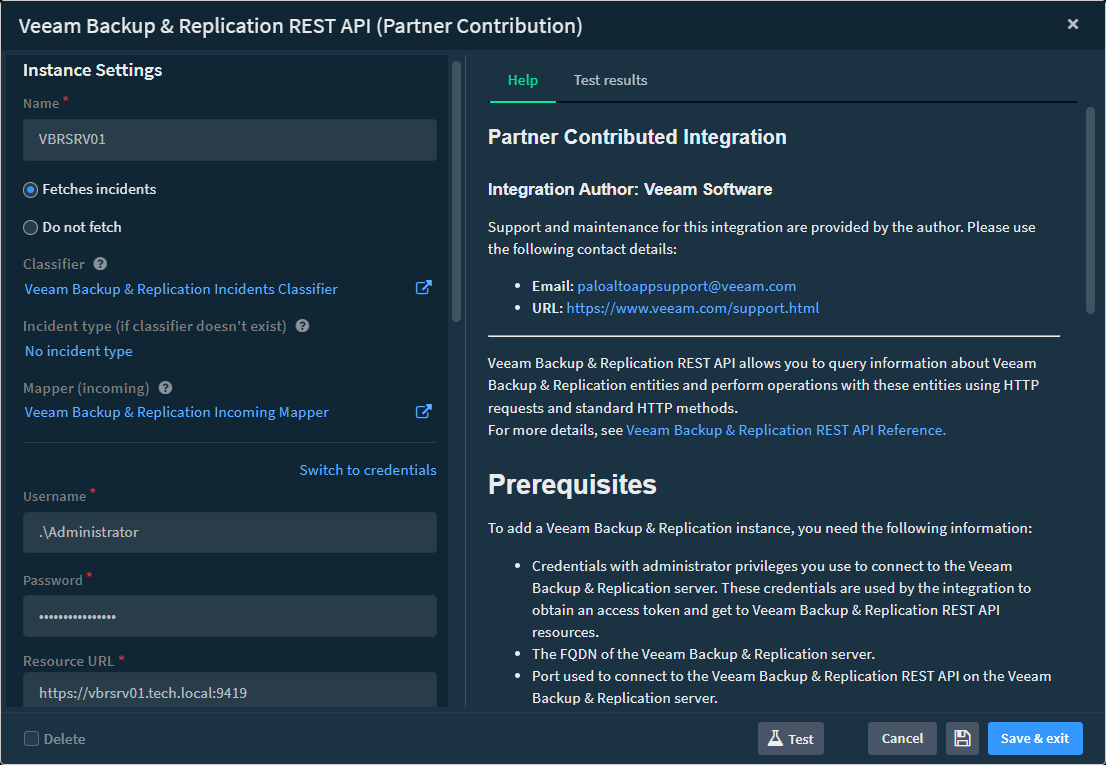Open Veeam Backup & Replication Incoming Mapper dropdown
The width and height of the screenshot is (1106, 765).
pos(176,412)
